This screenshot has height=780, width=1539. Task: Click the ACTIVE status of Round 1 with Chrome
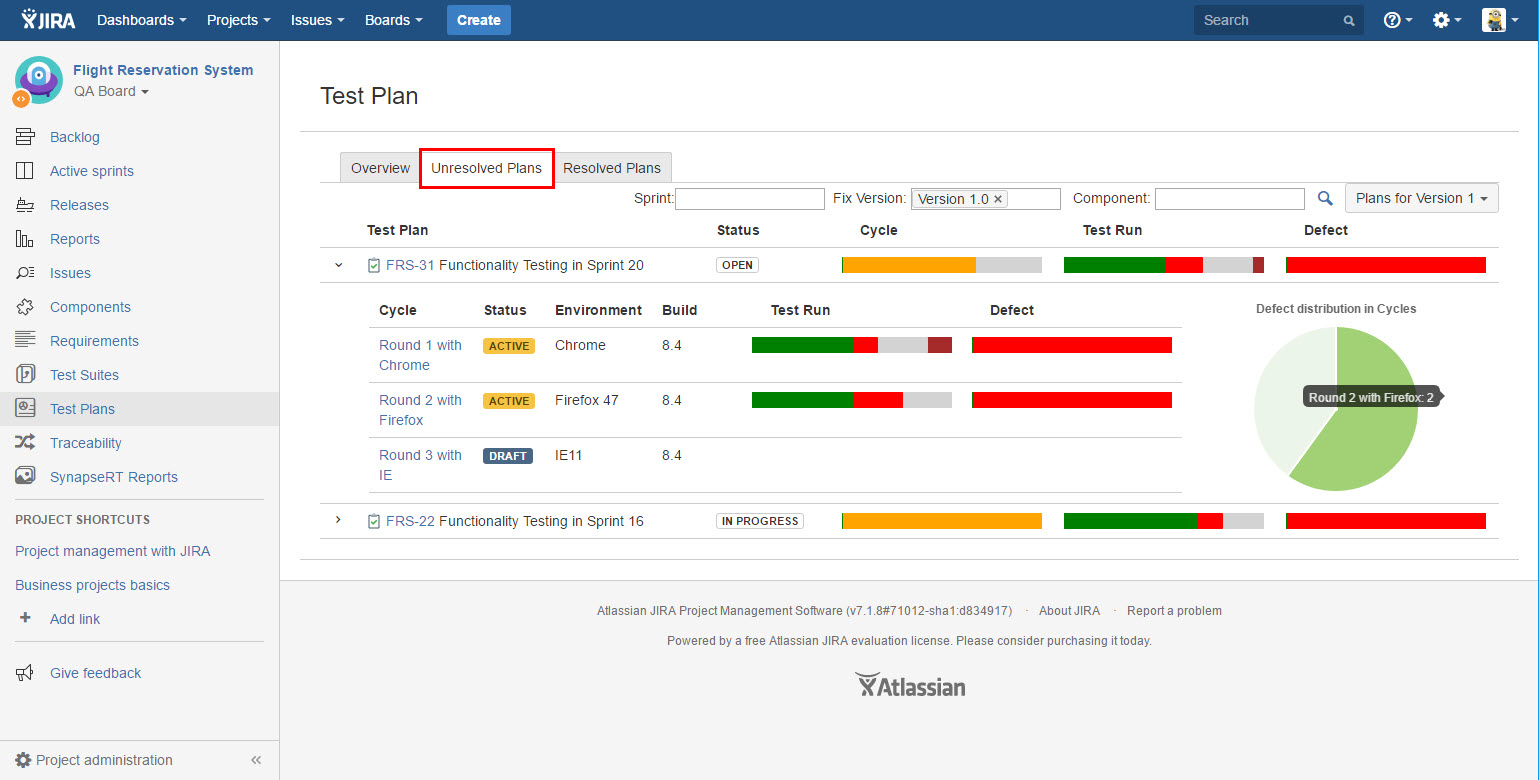click(509, 346)
